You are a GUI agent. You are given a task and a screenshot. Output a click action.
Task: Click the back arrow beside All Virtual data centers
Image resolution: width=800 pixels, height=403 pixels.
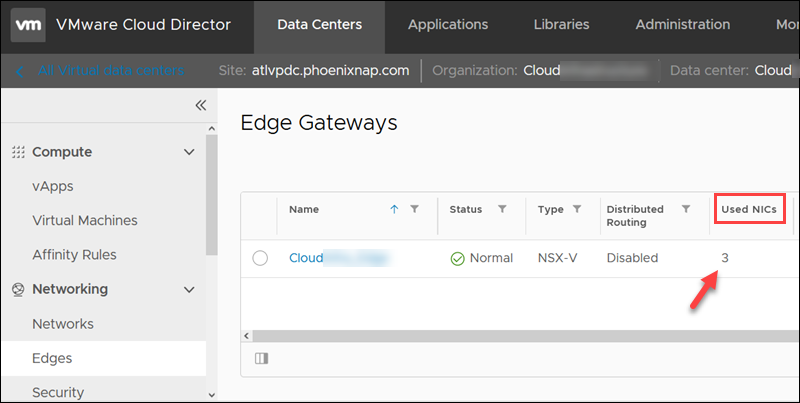pos(19,71)
